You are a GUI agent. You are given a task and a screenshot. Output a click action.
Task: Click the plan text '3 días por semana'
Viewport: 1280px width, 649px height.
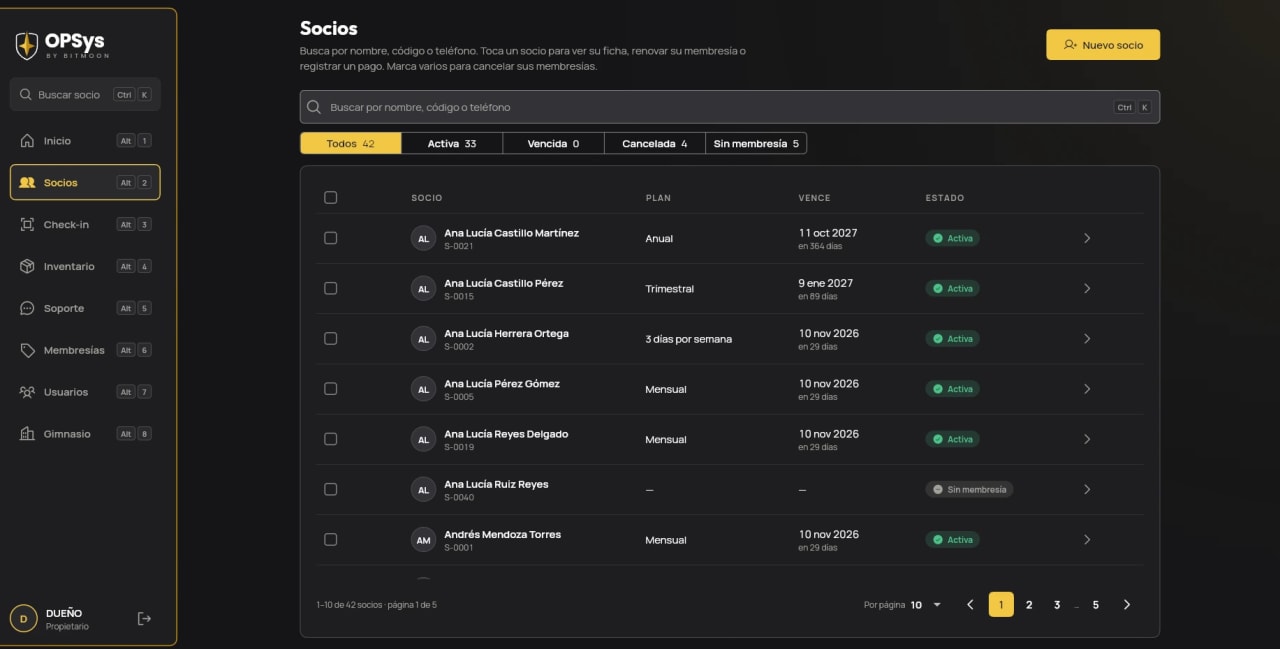coord(688,339)
